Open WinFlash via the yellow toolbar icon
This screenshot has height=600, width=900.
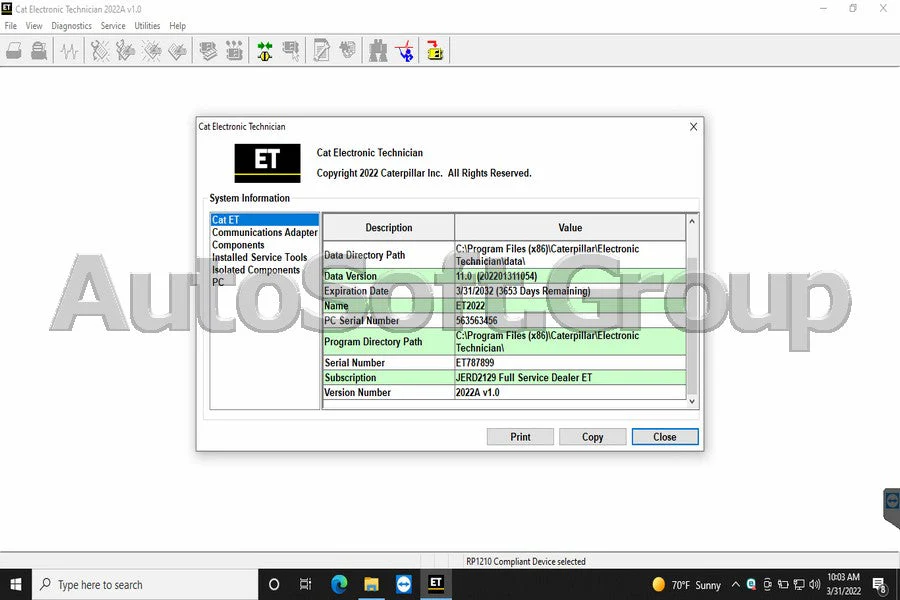point(434,50)
